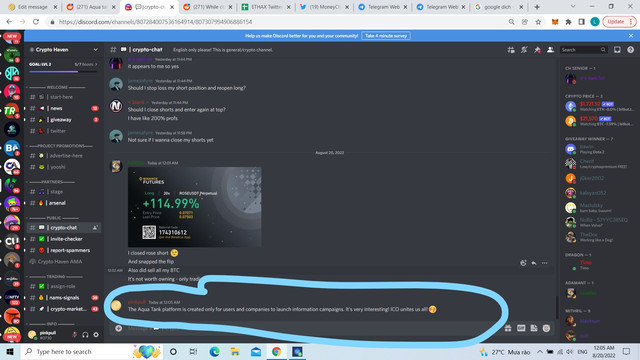
Task: Open the Nitro gift icon
Action: coord(508,328)
